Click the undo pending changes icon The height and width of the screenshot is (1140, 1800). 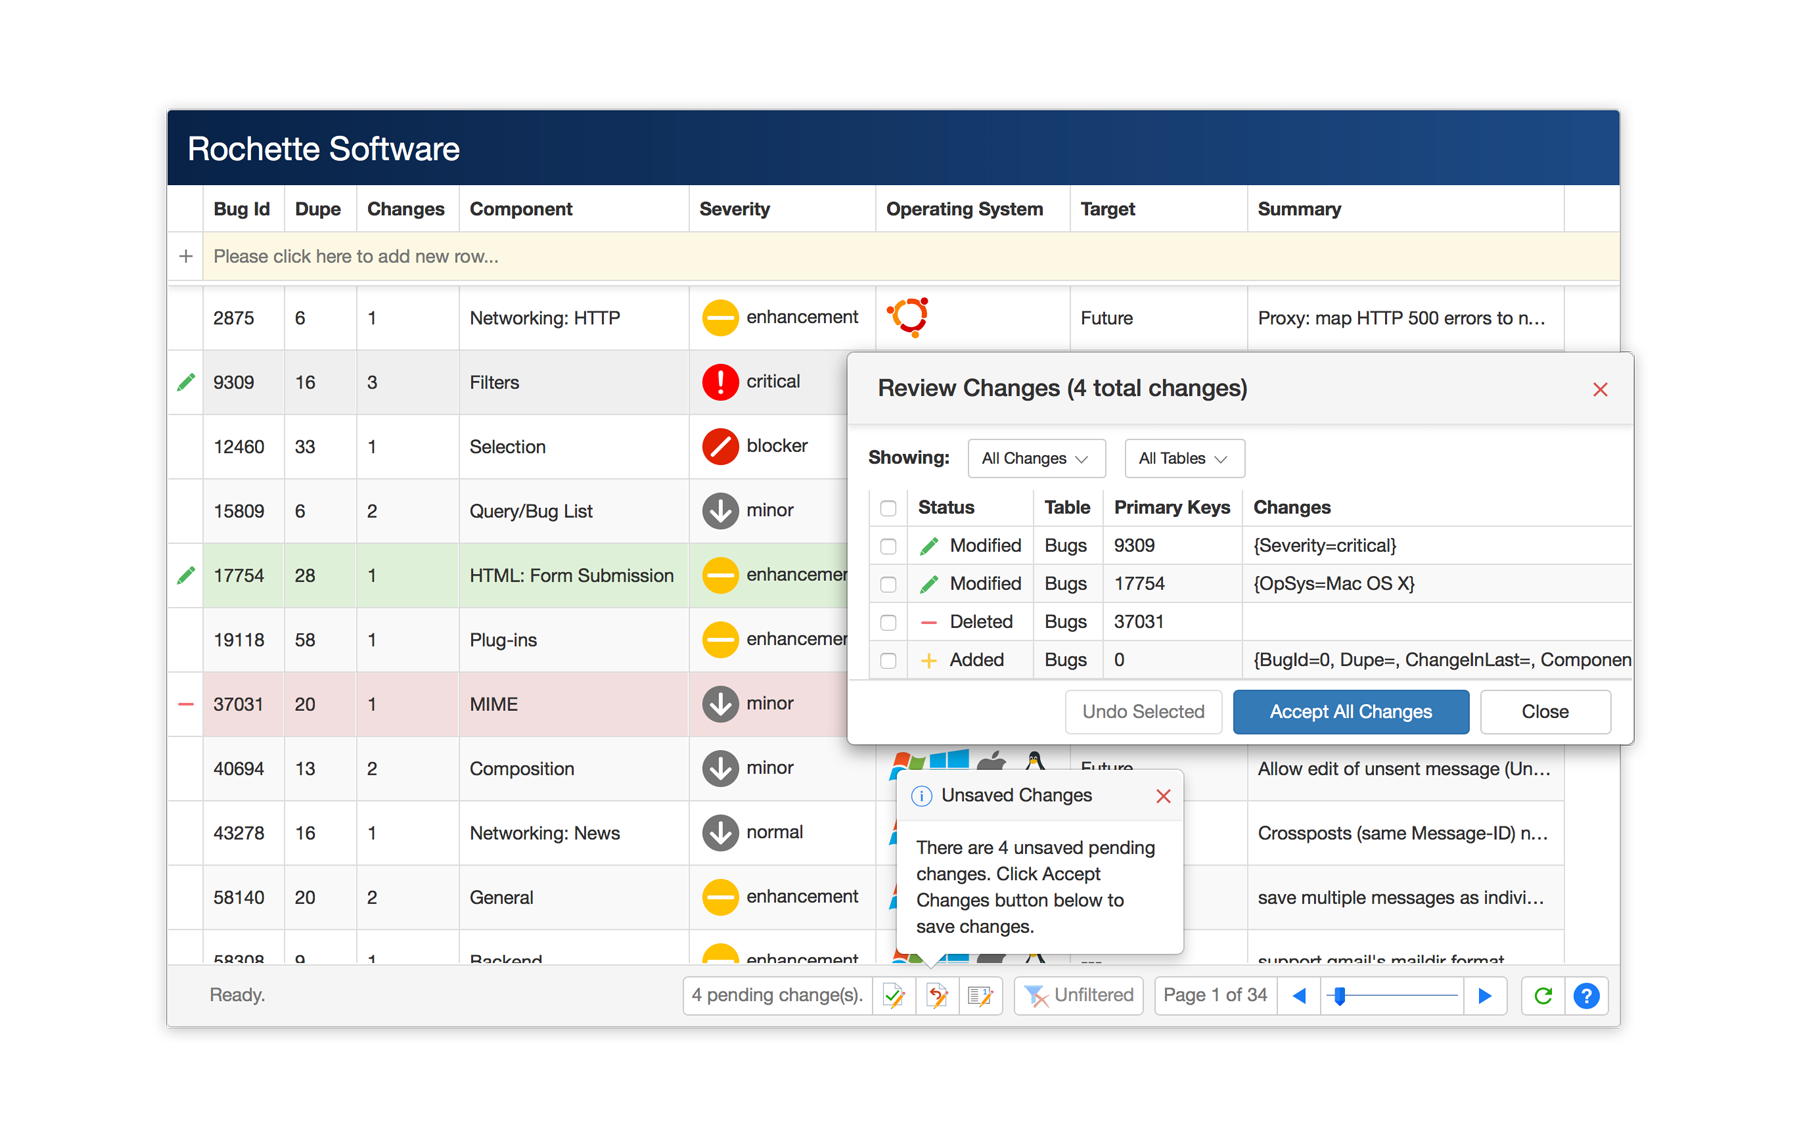pos(937,995)
